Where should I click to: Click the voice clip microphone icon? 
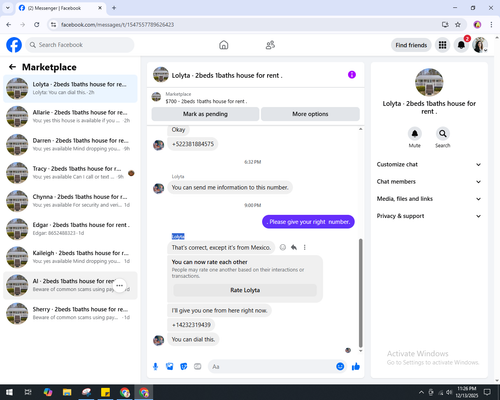pos(155,367)
